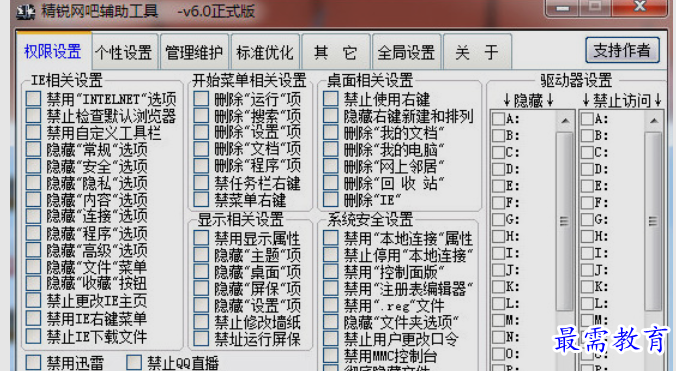Click up arrow of 禁止访问 list scrollbar

653,121
